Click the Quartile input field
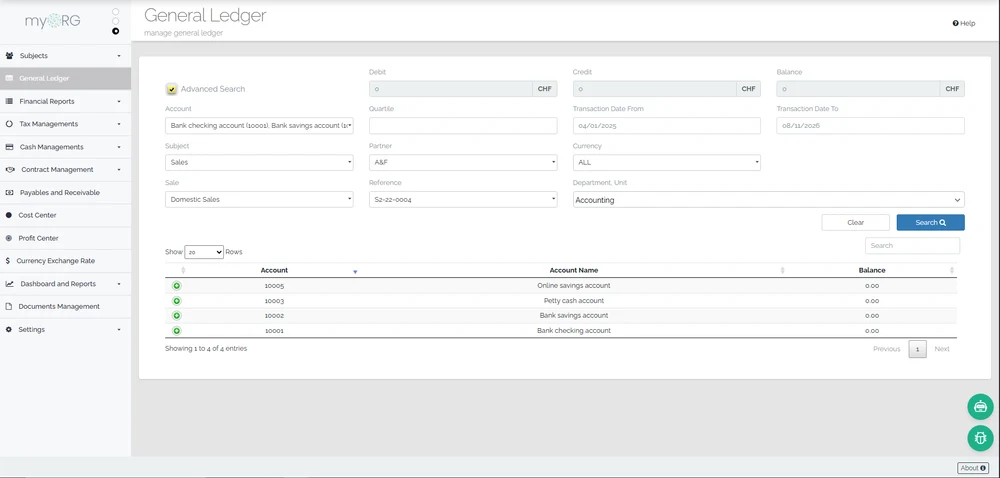Viewport: 1000px width, 478px height. pos(463,126)
